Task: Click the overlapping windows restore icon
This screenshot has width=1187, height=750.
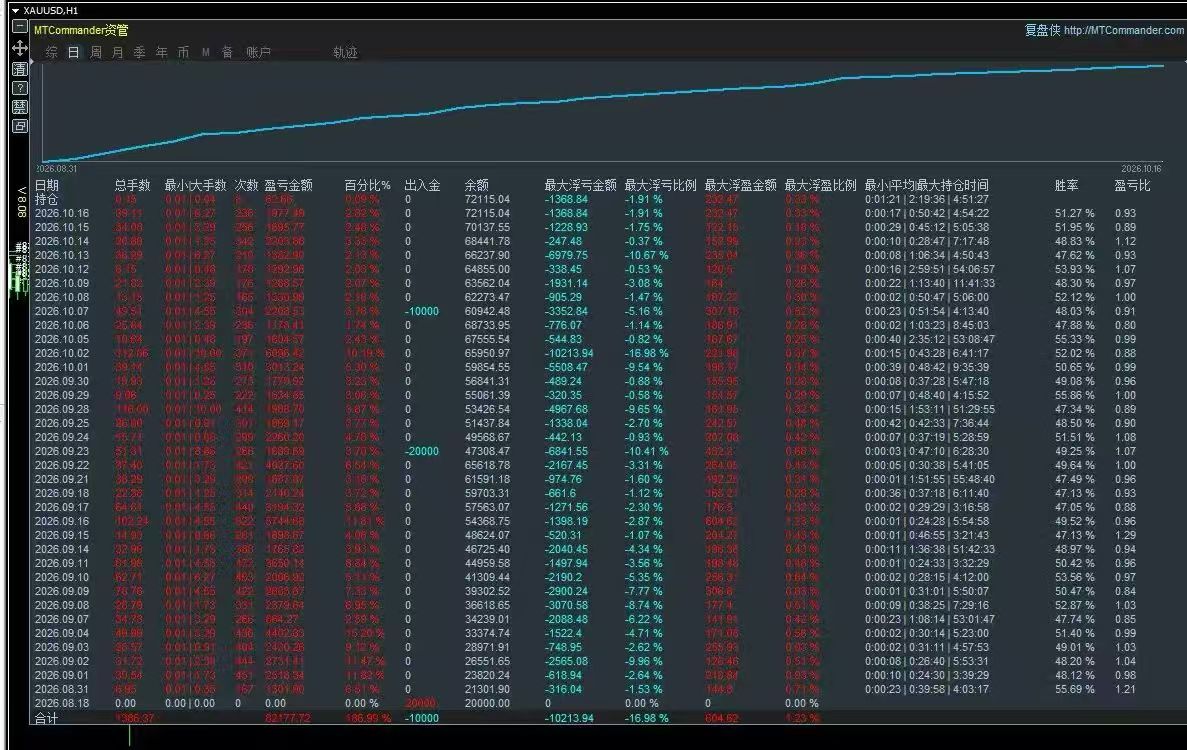Action: pyautogui.click(x=20, y=126)
